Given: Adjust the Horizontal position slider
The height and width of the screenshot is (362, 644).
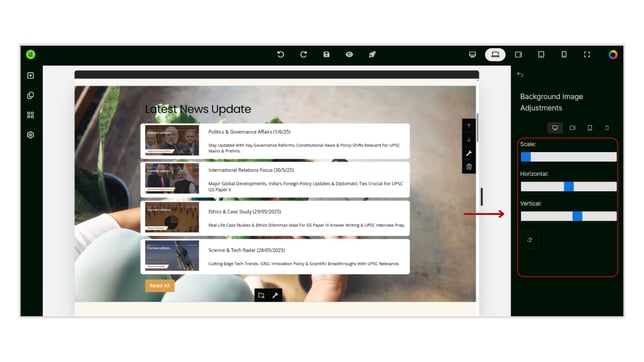Looking at the screenshot, I should coord(569,187).
